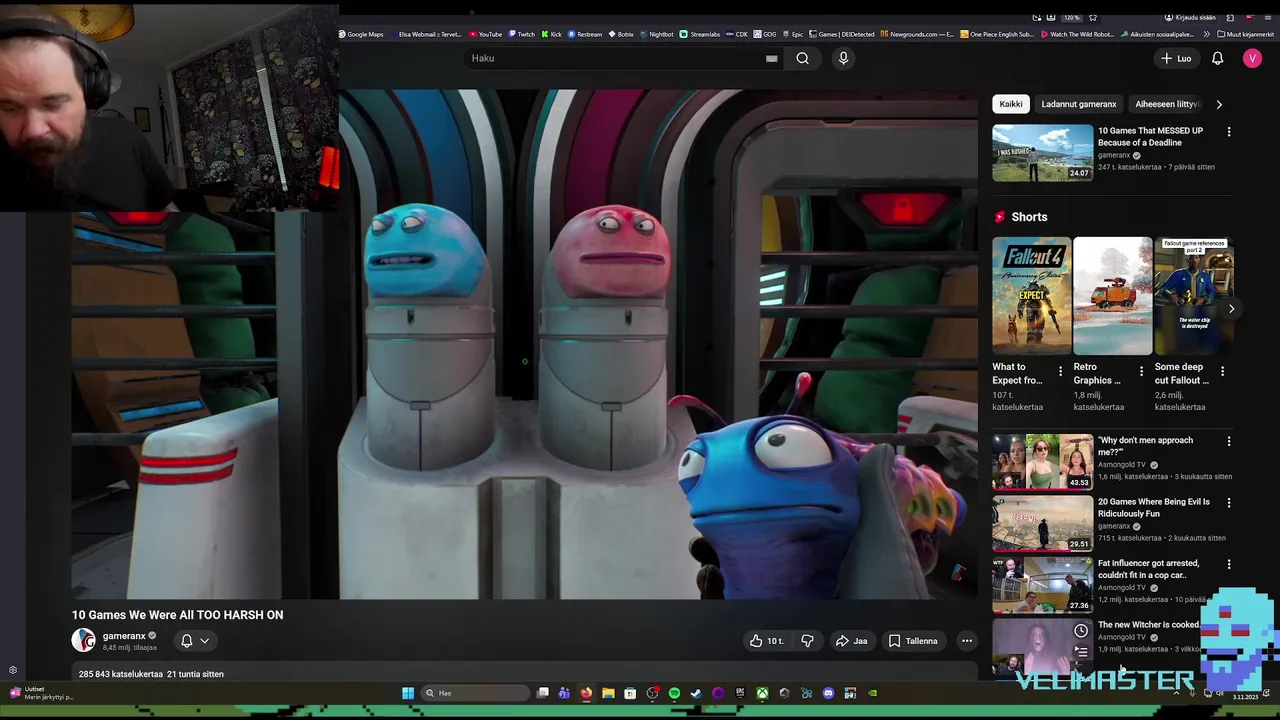Add 'The new Witcher' video to queue
Viewport: 1280px width, 720px height.
[1081, 652]
